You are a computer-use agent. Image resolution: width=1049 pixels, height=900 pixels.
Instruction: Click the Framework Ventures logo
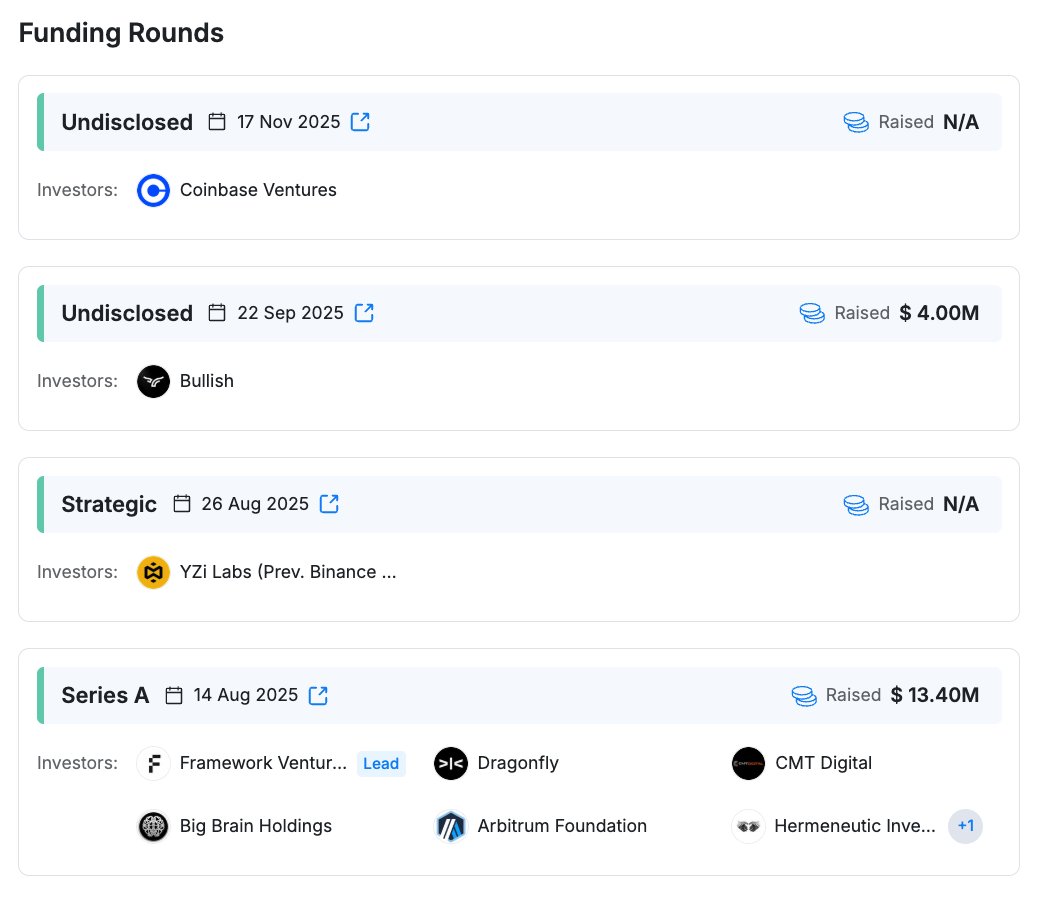[153, 763]
